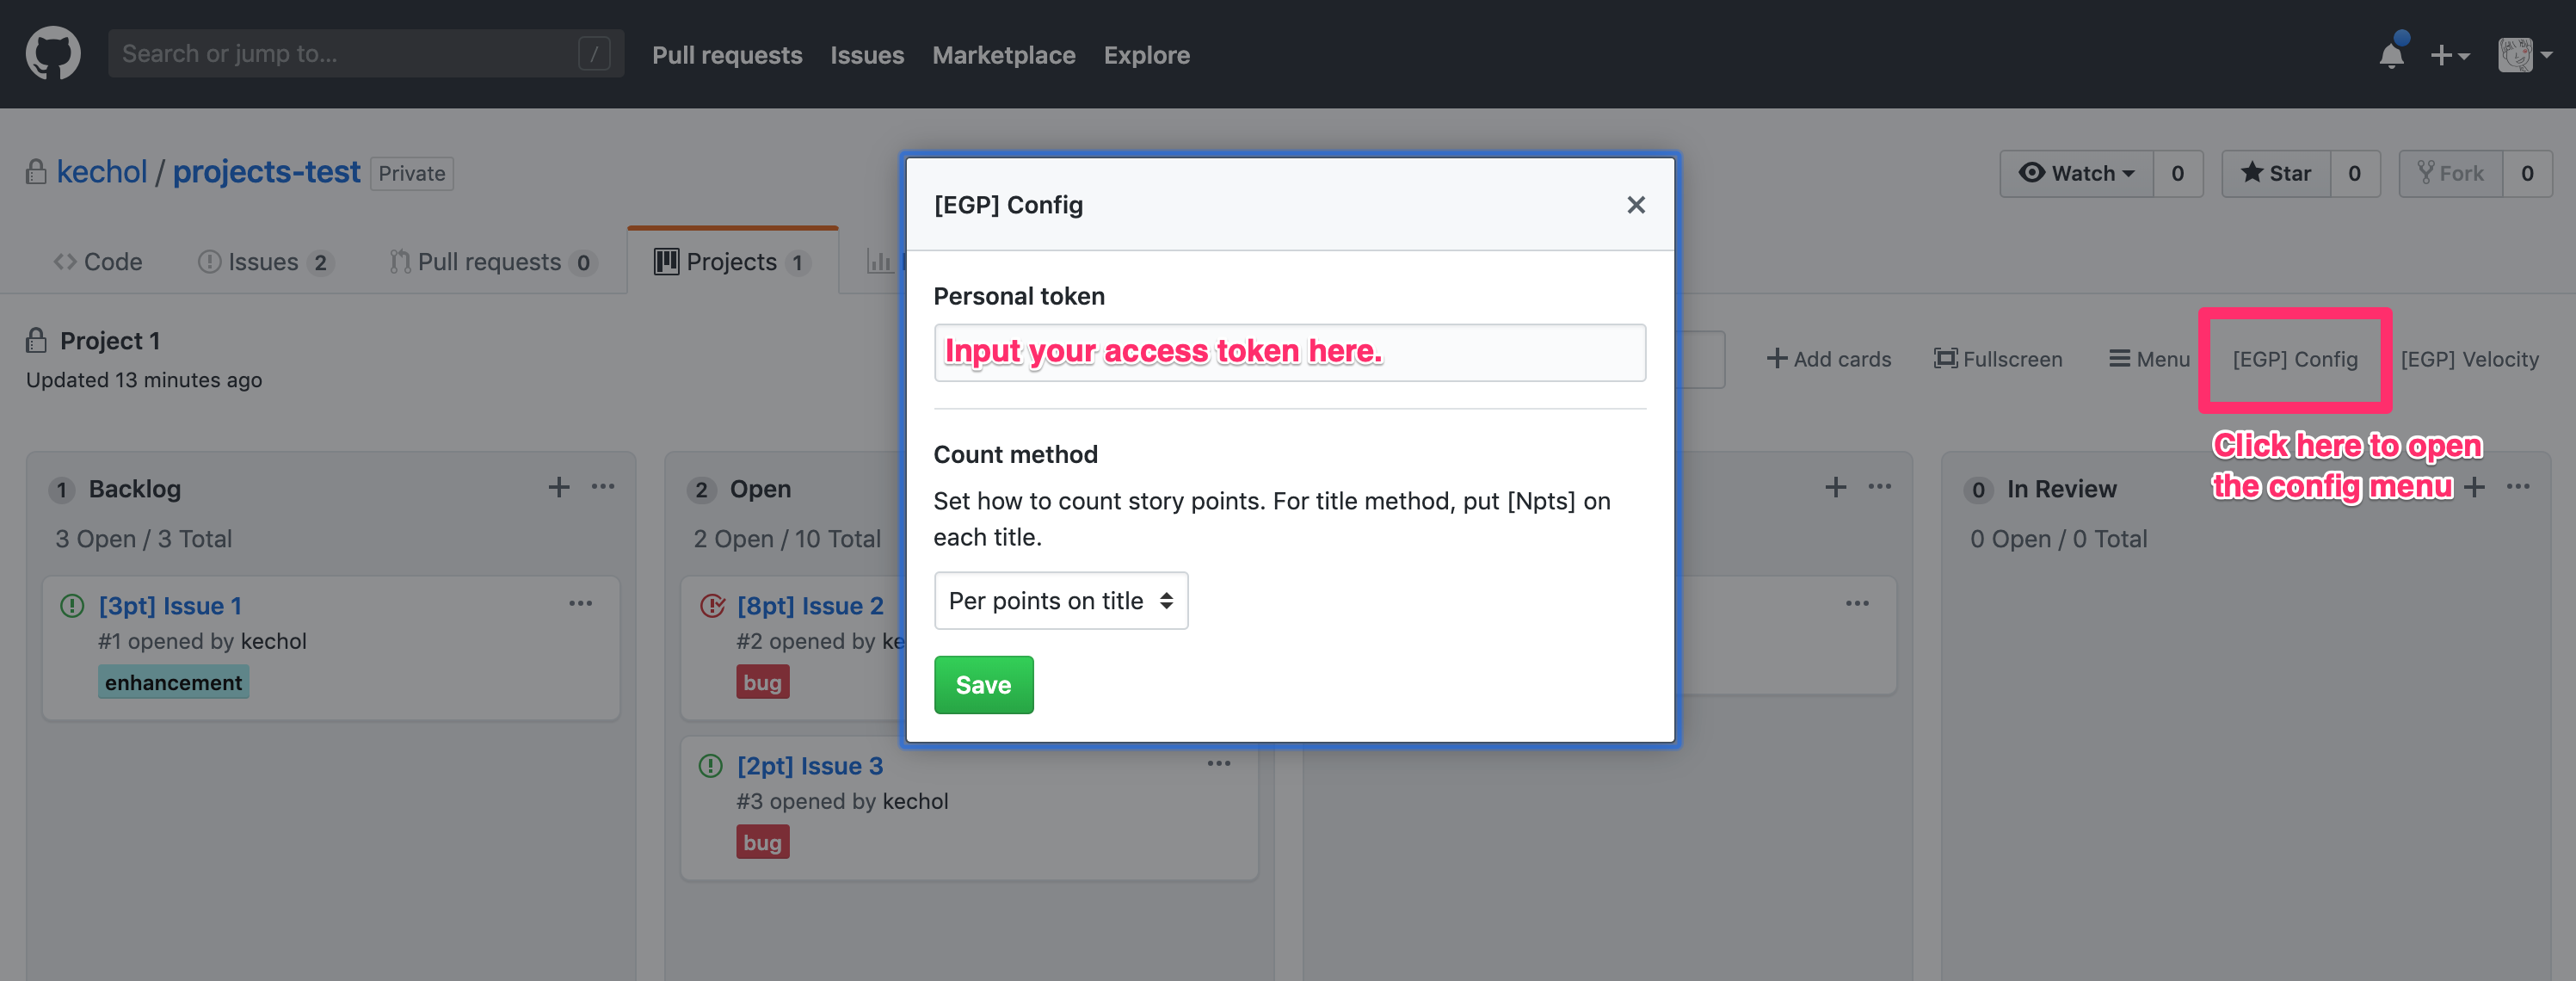Expand the create-new plus dropdown
2576x981 pixels.
2449,55
